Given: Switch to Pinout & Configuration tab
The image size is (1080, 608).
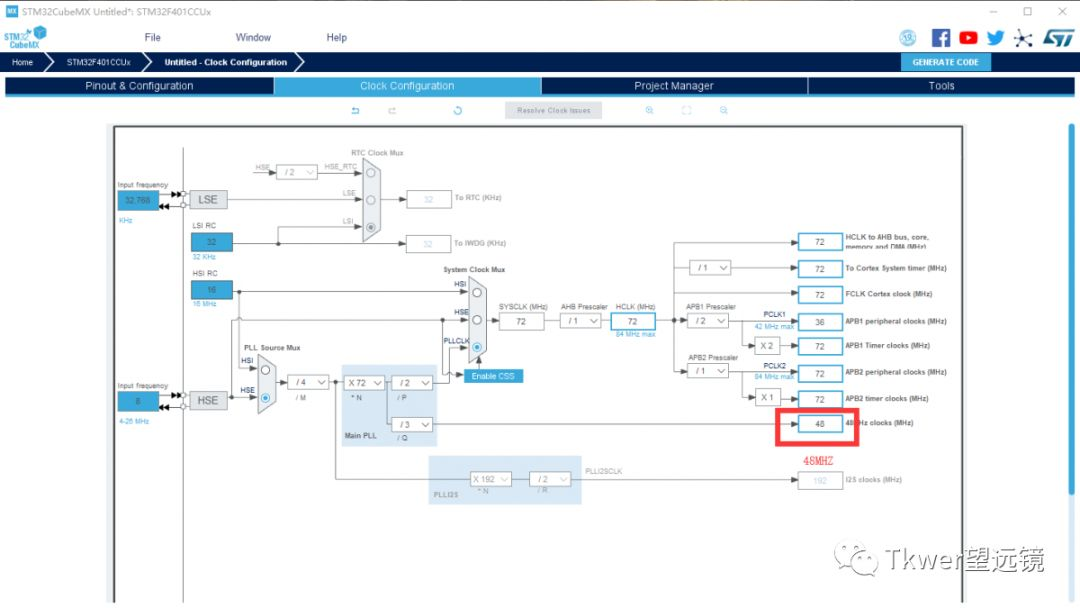Looking at the screenshot, I should click(139, 86).
